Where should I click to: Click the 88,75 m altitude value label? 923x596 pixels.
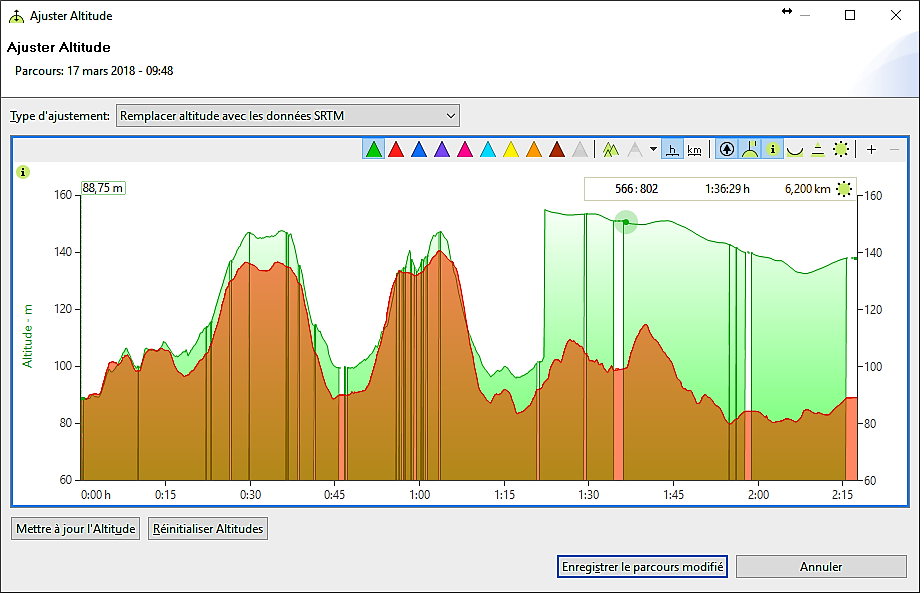point(102,187)
